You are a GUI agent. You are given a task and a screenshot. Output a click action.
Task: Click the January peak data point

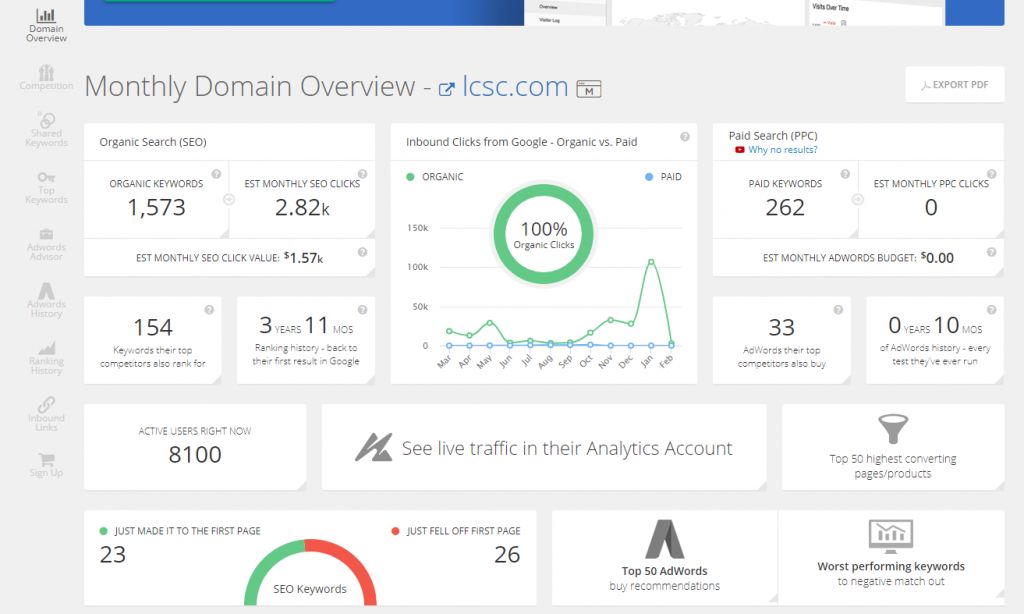coord(651,262)
